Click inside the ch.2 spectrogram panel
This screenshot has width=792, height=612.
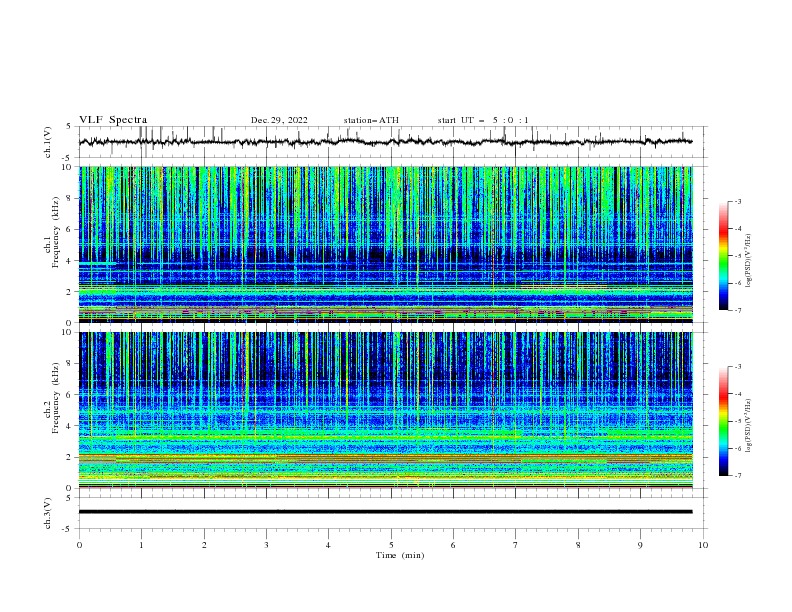pos(385,410)
